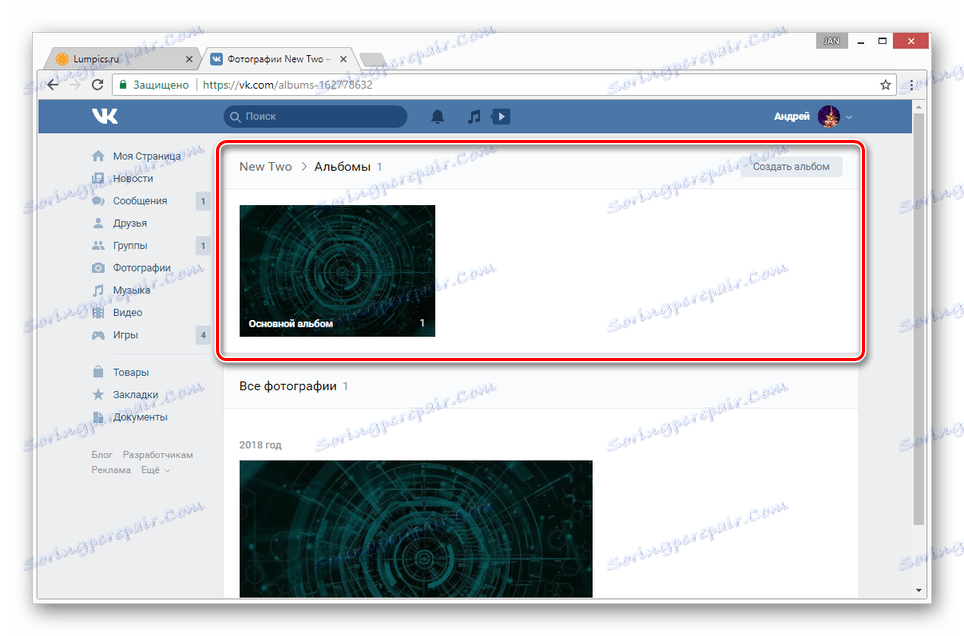
Task: Click Все фотографии heading
Action: [x=288, y=386]
